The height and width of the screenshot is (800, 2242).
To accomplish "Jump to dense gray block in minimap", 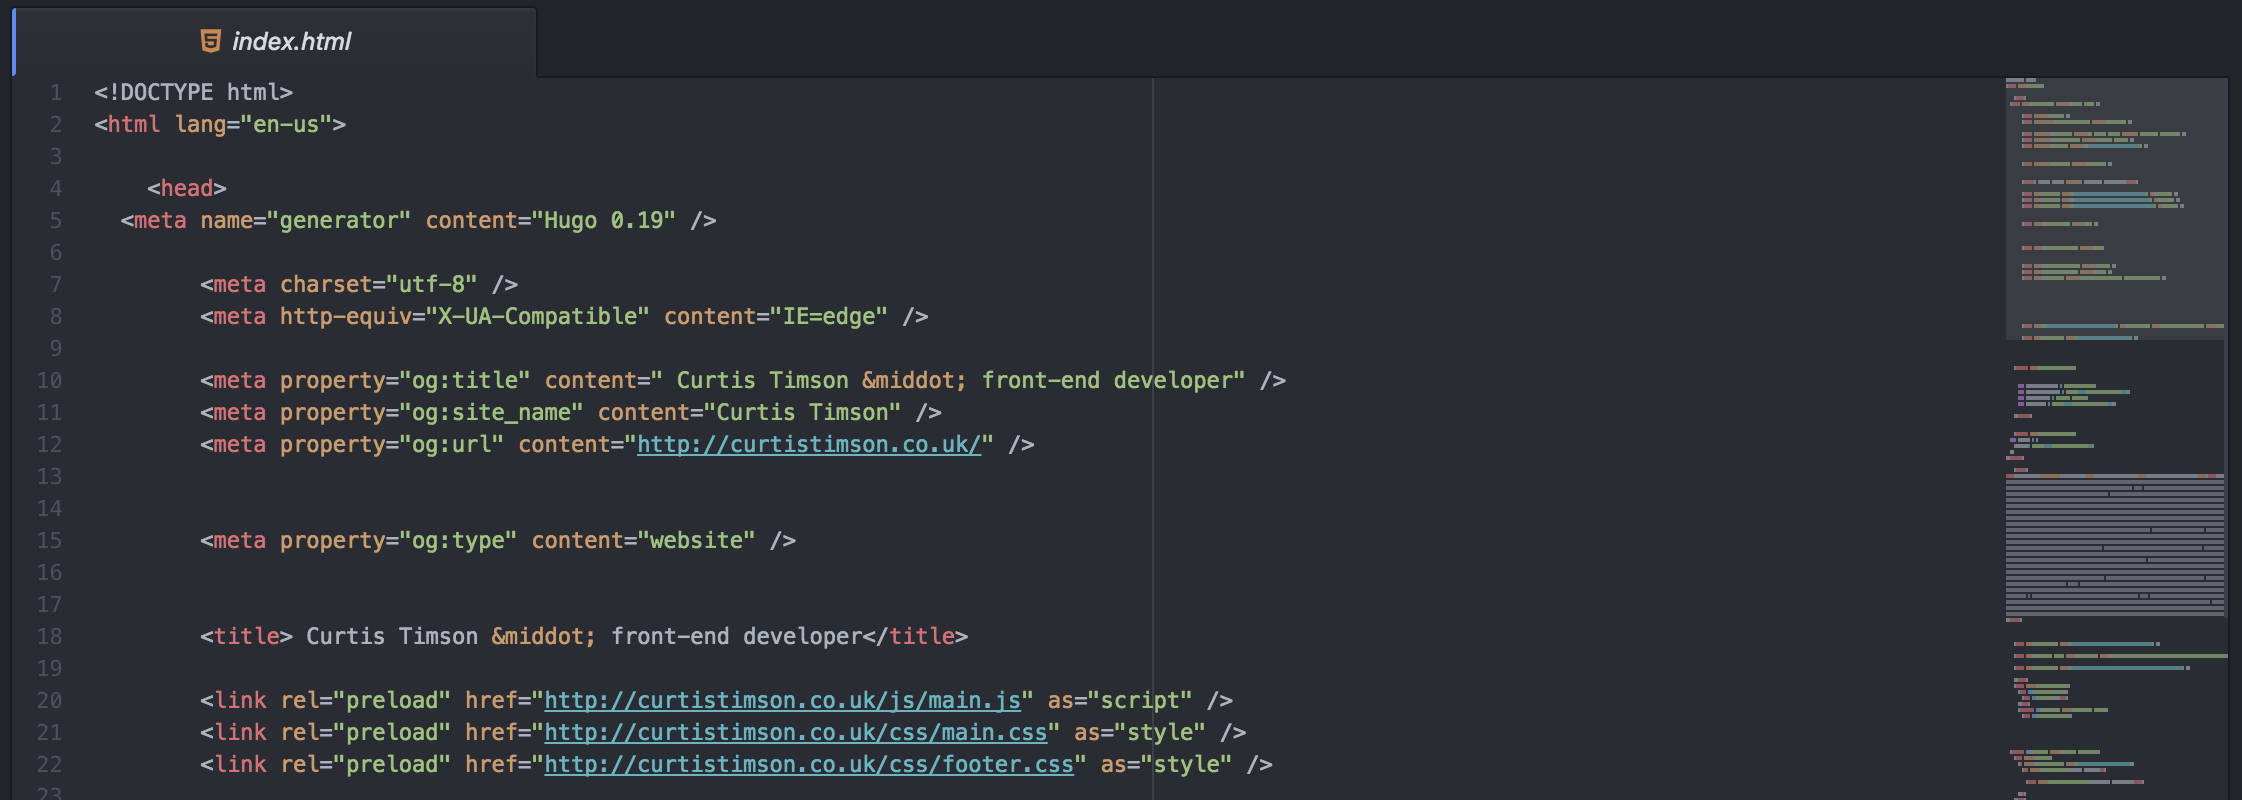I will 2114,545.
